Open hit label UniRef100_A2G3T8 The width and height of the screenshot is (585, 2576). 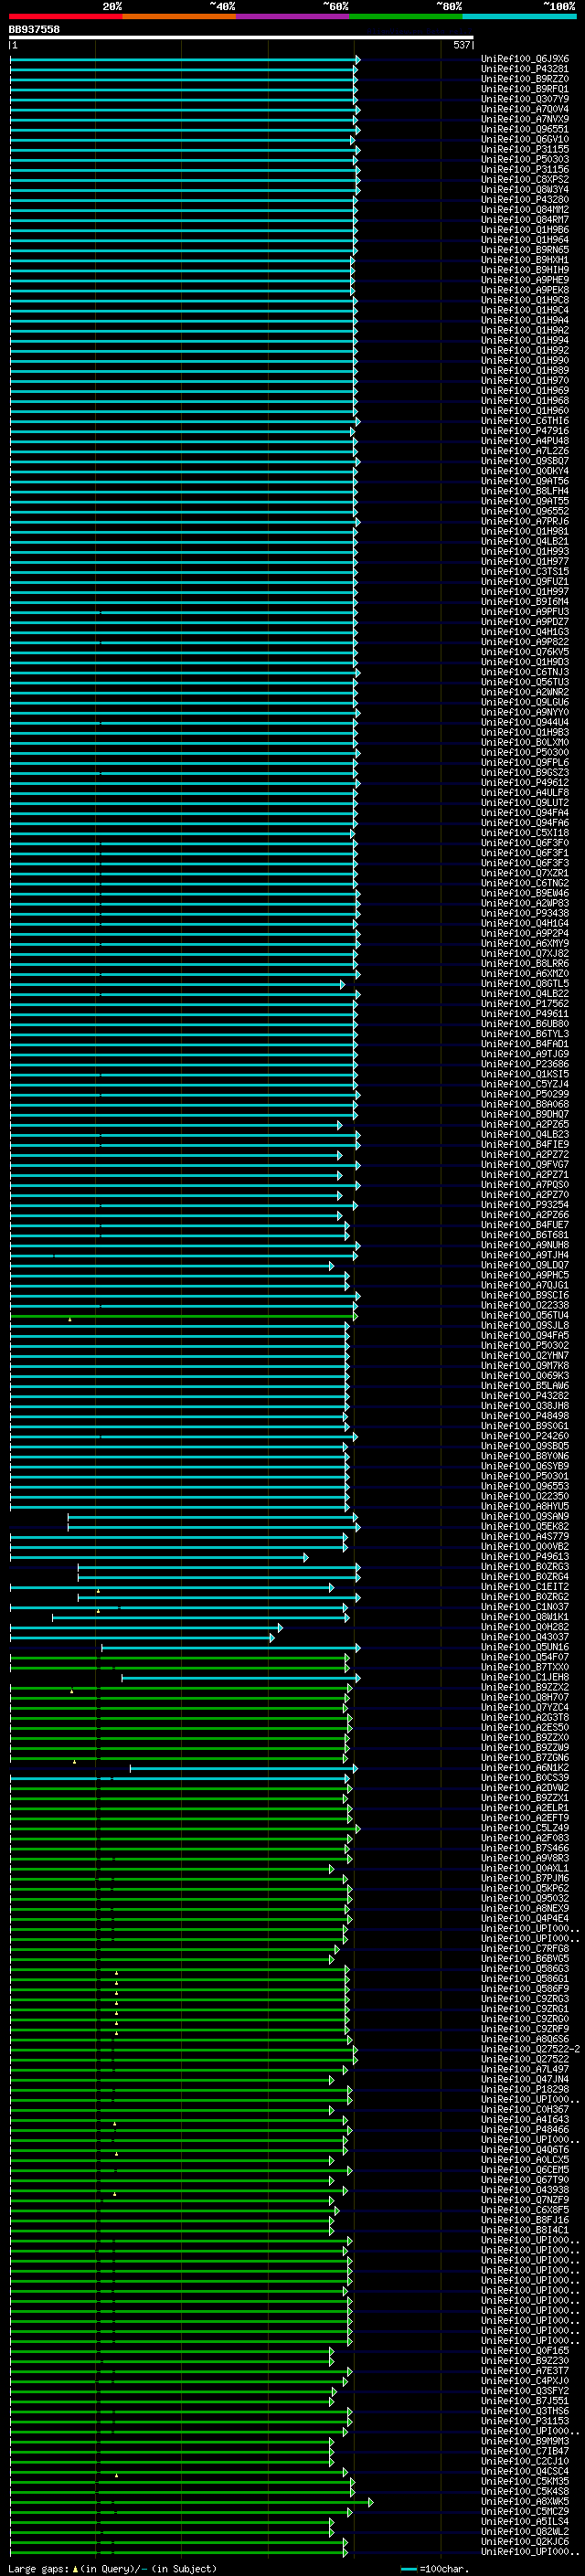pos(525,1717)
